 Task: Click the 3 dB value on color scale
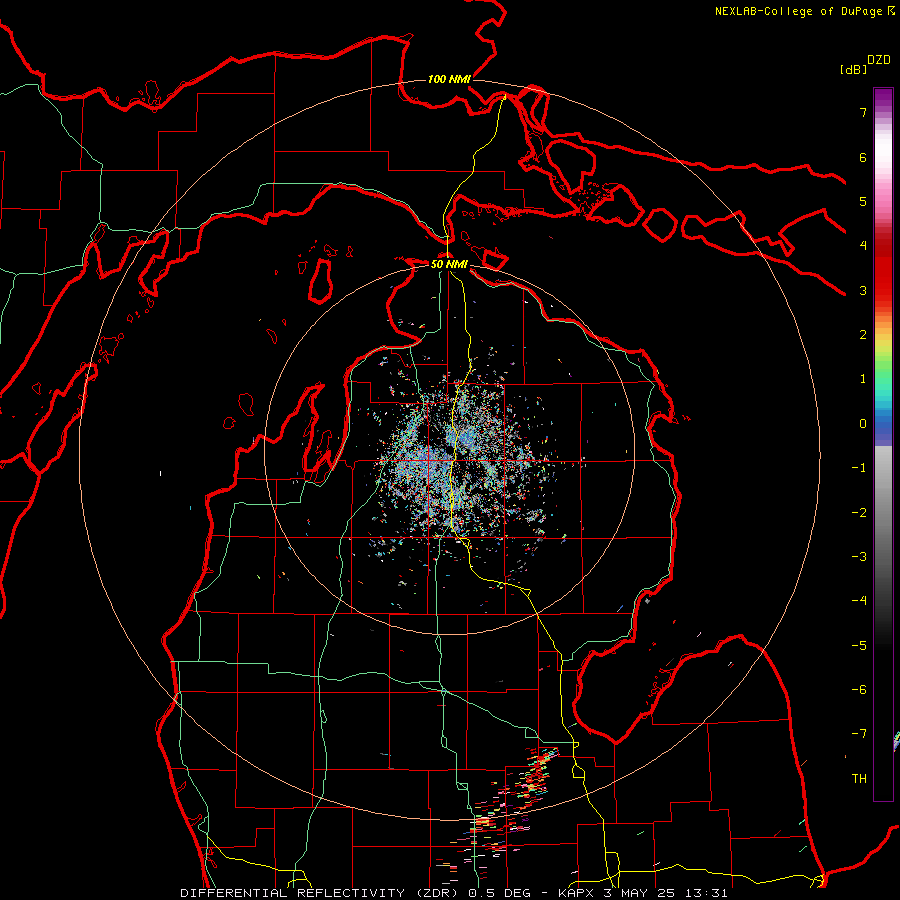tap(863, 290)
